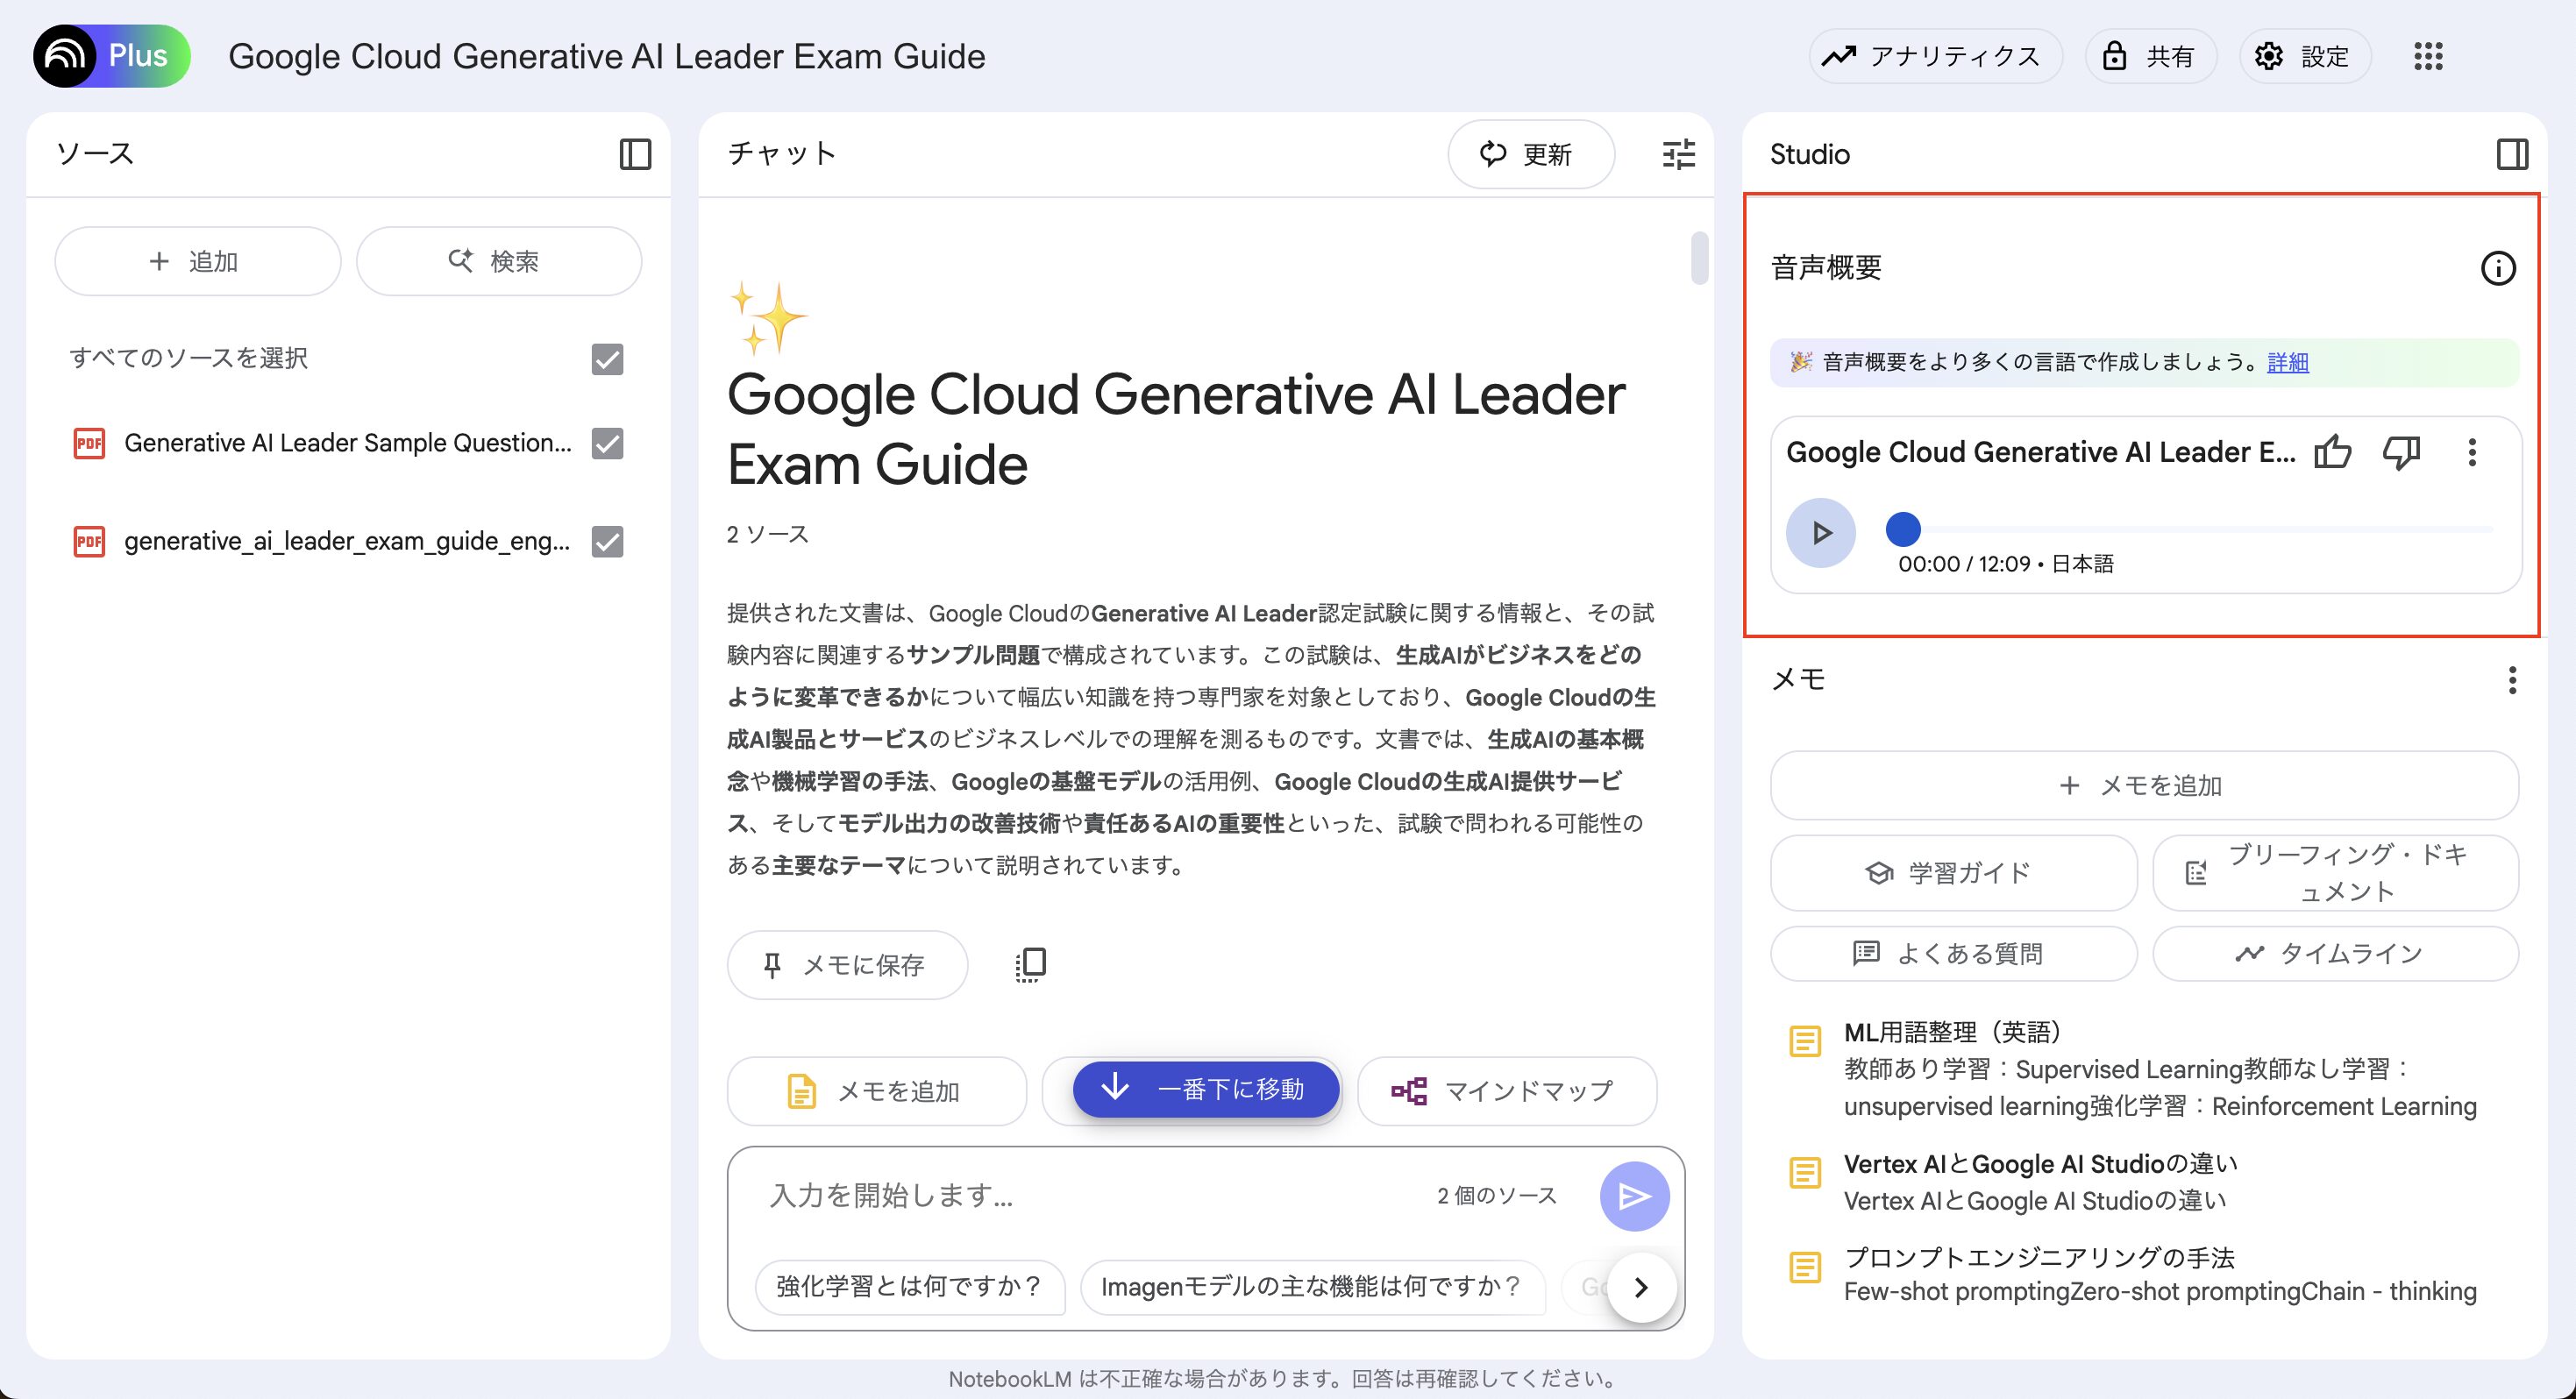Viewport: 2576px width, 1399px height.
Task: Select suggestion Imagenモデルの主な機能は何ですか？
Action: pyautogui.click(x=1312, y=1287)
